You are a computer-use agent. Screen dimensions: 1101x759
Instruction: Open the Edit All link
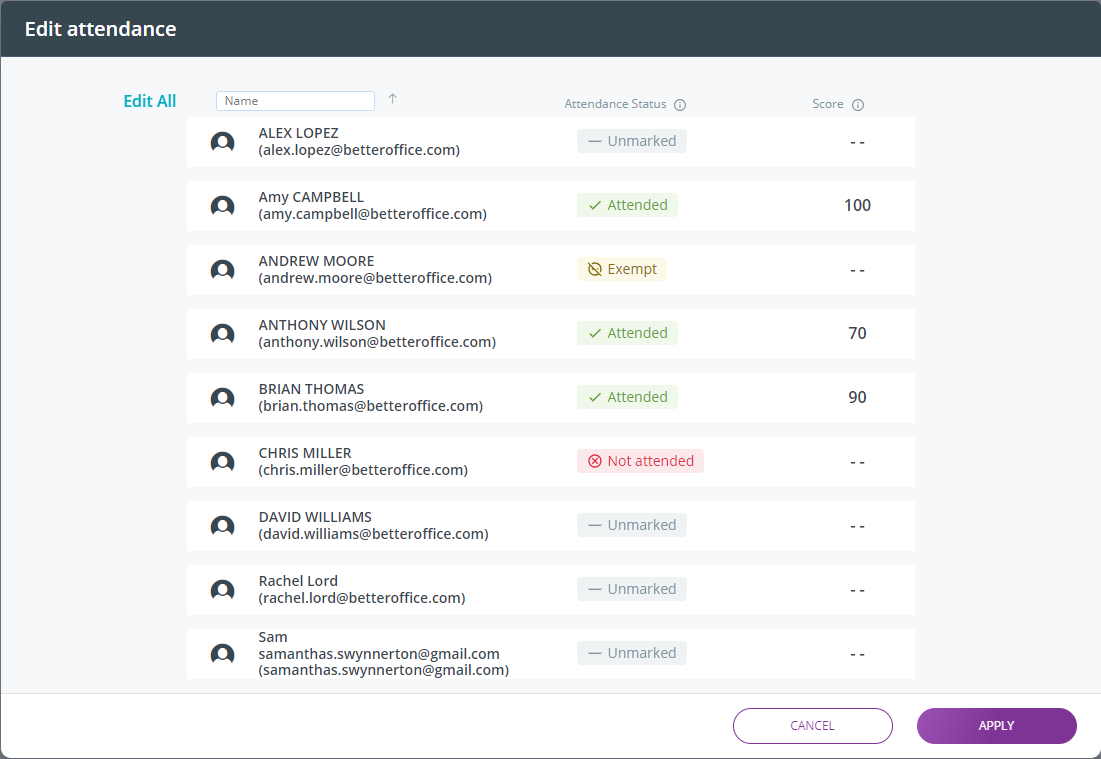(x=149, y=101)
